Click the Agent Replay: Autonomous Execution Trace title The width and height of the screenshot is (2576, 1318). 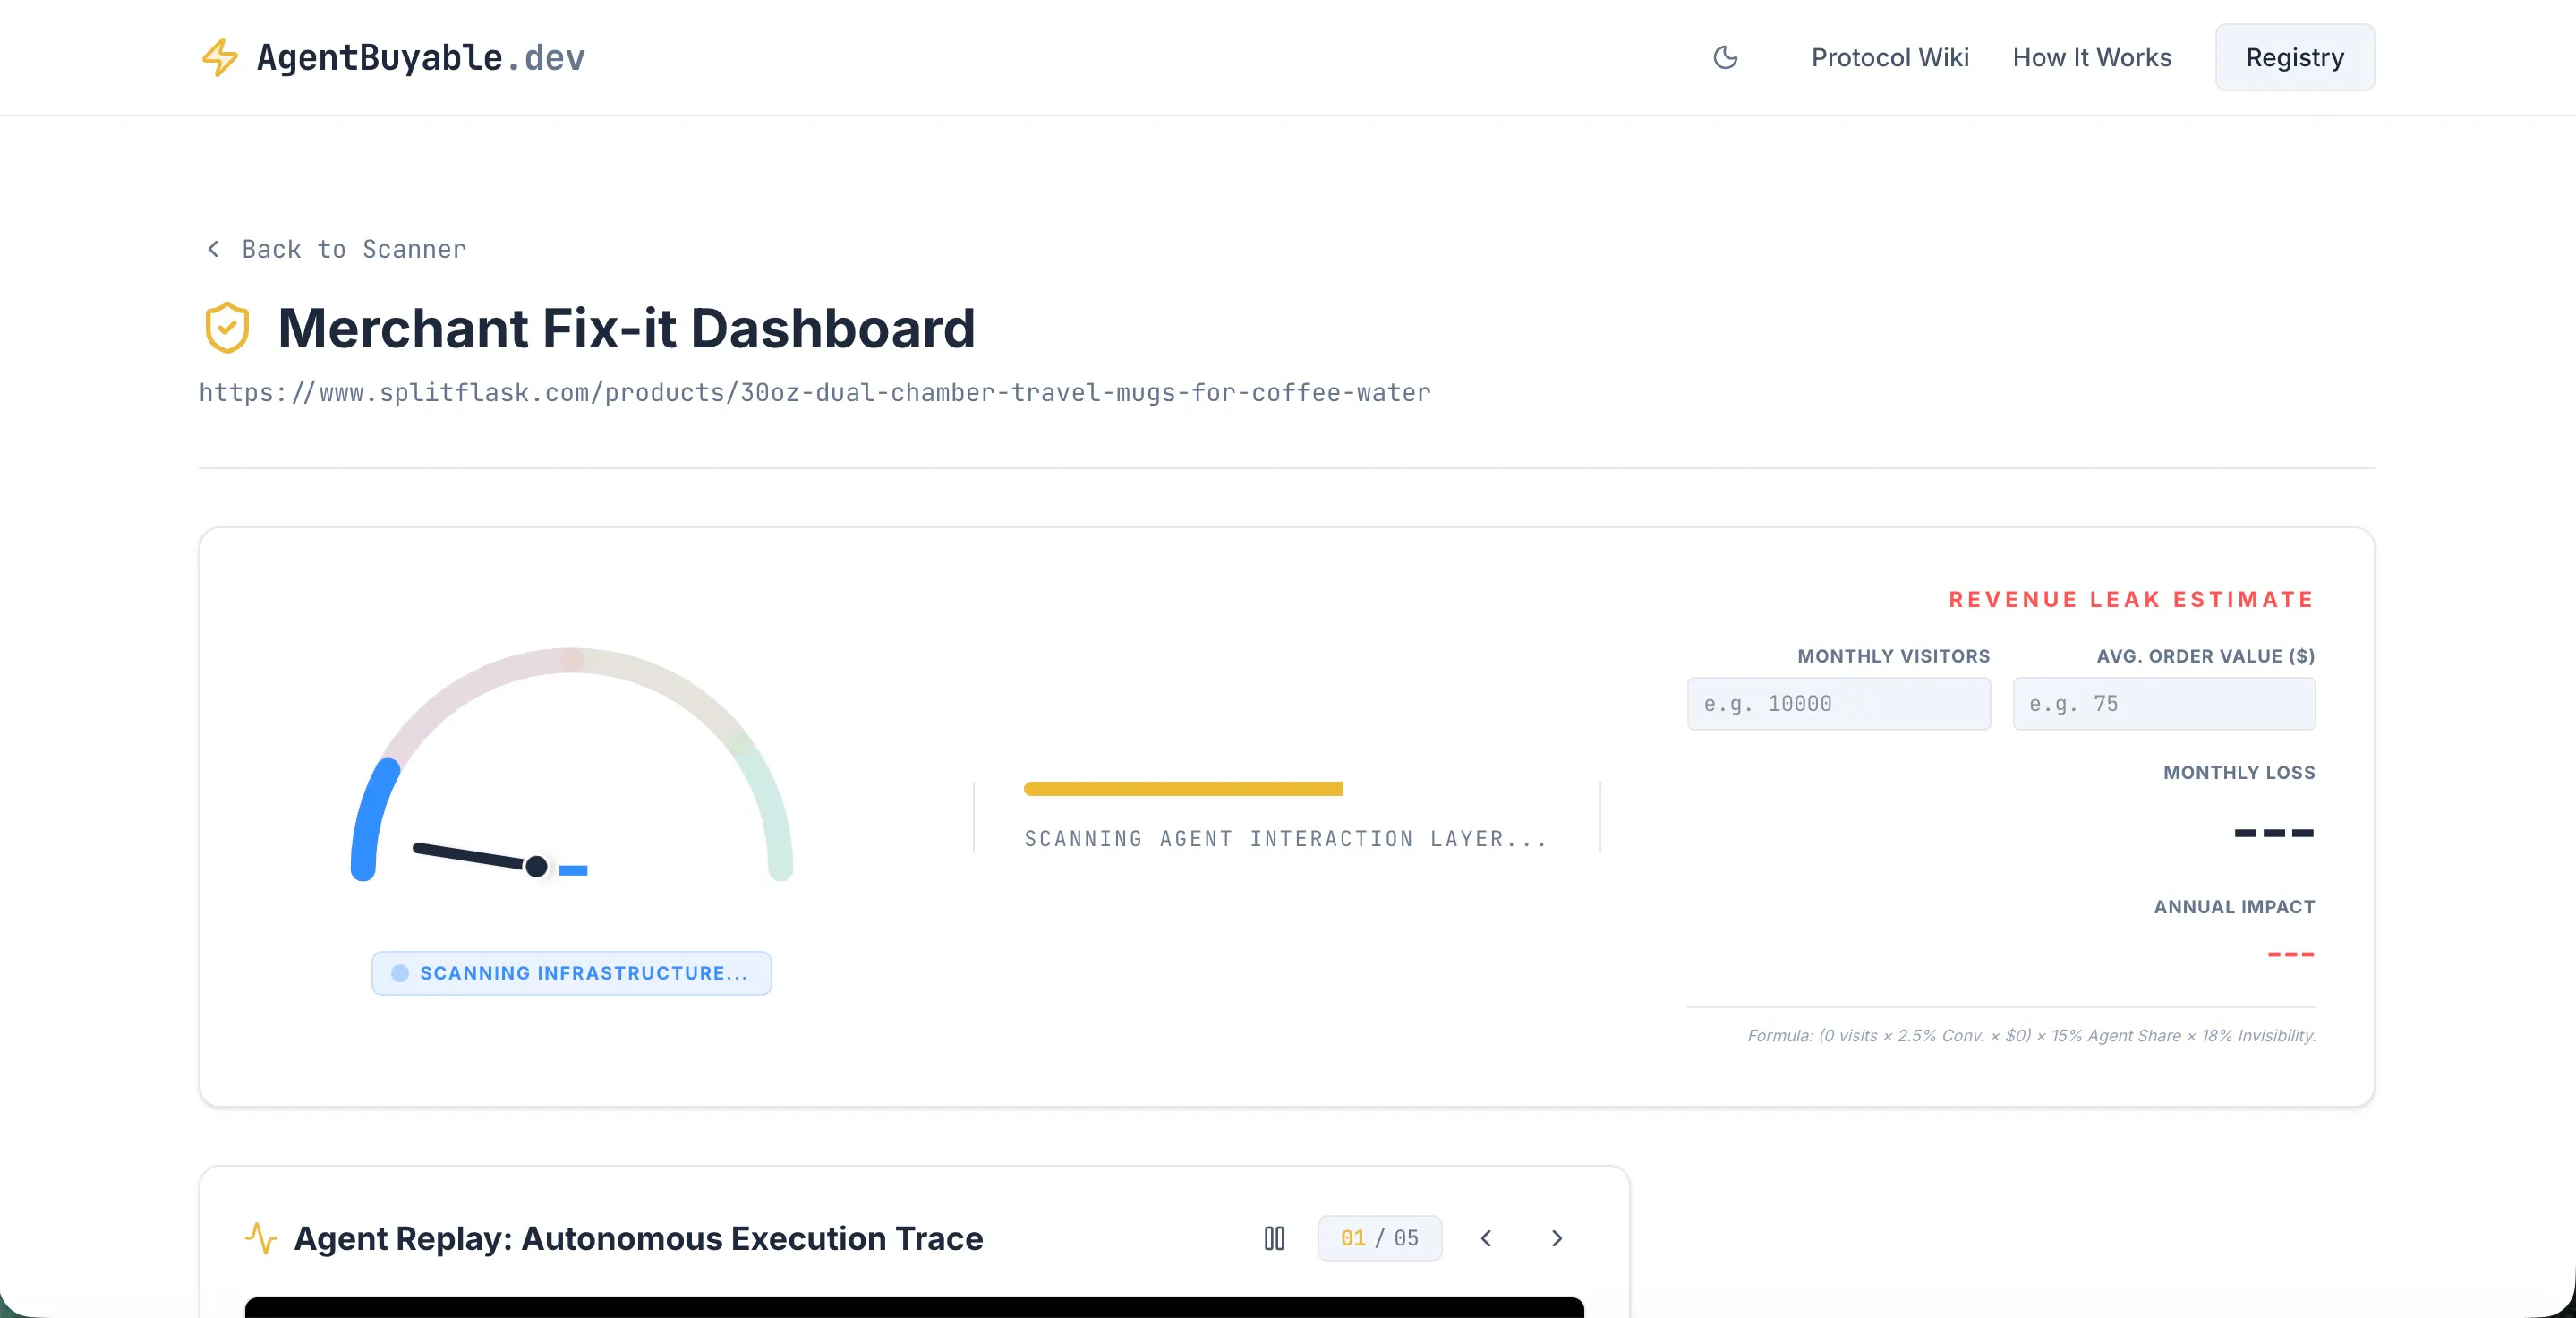tap(639, 1238)
